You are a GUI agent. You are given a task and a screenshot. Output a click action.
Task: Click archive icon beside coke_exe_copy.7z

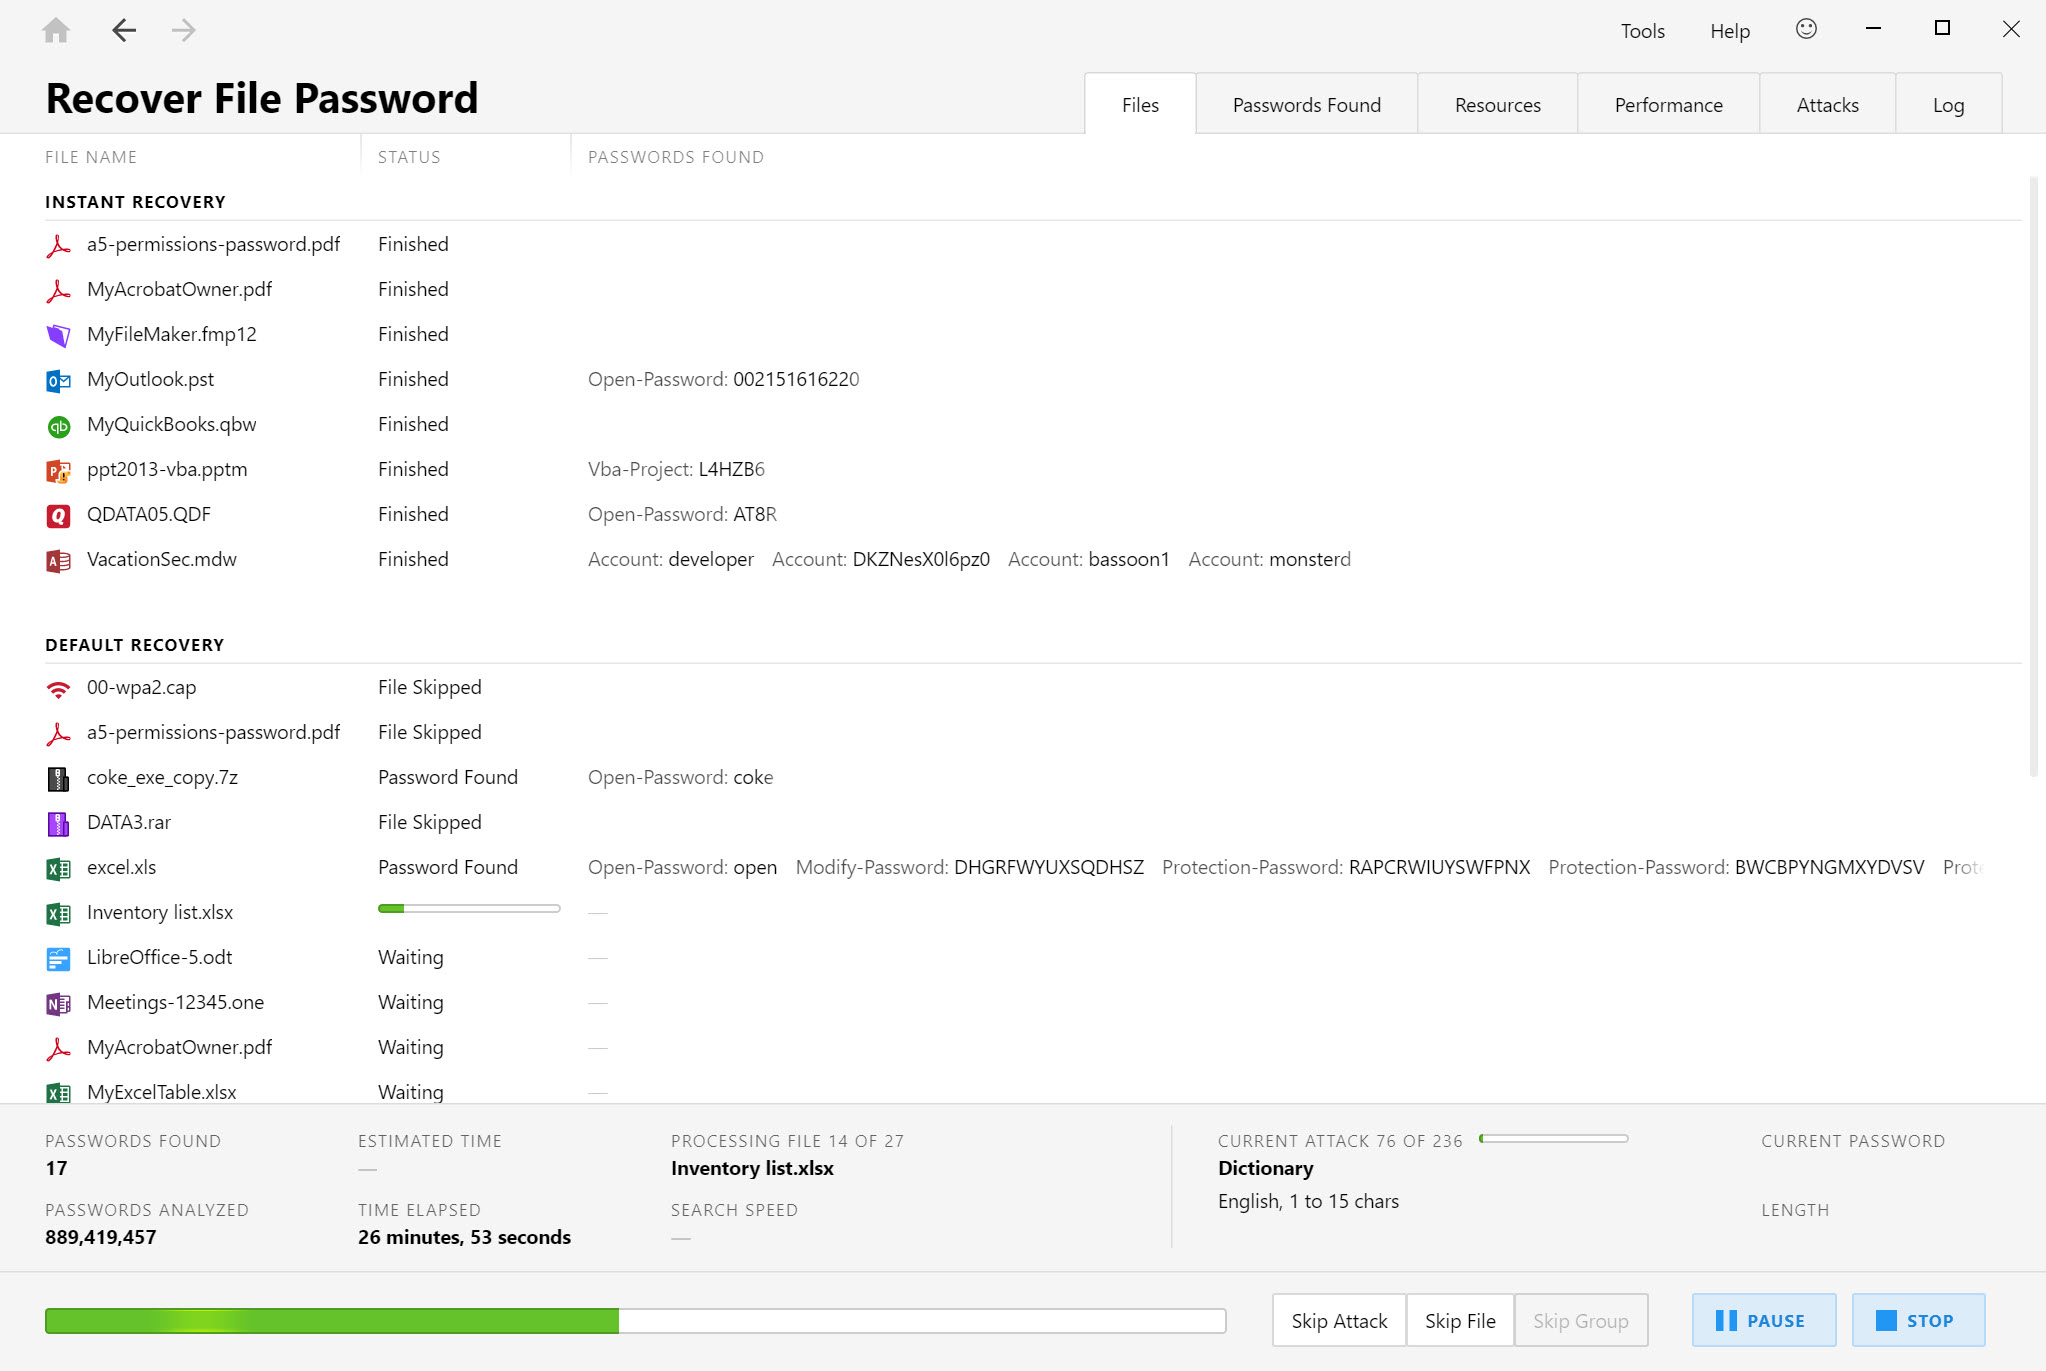(x=58, y=778)
